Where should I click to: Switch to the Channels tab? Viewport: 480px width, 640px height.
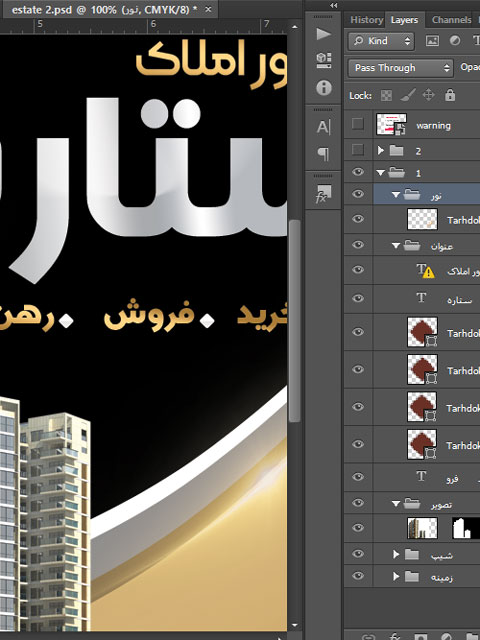451,20
